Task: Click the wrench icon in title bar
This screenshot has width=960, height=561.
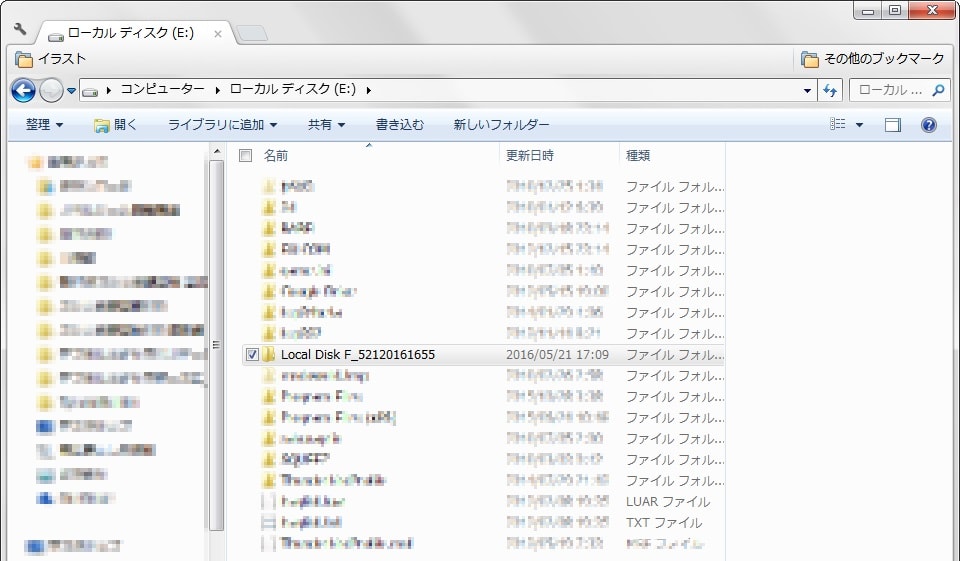Action: pos(20,30)
